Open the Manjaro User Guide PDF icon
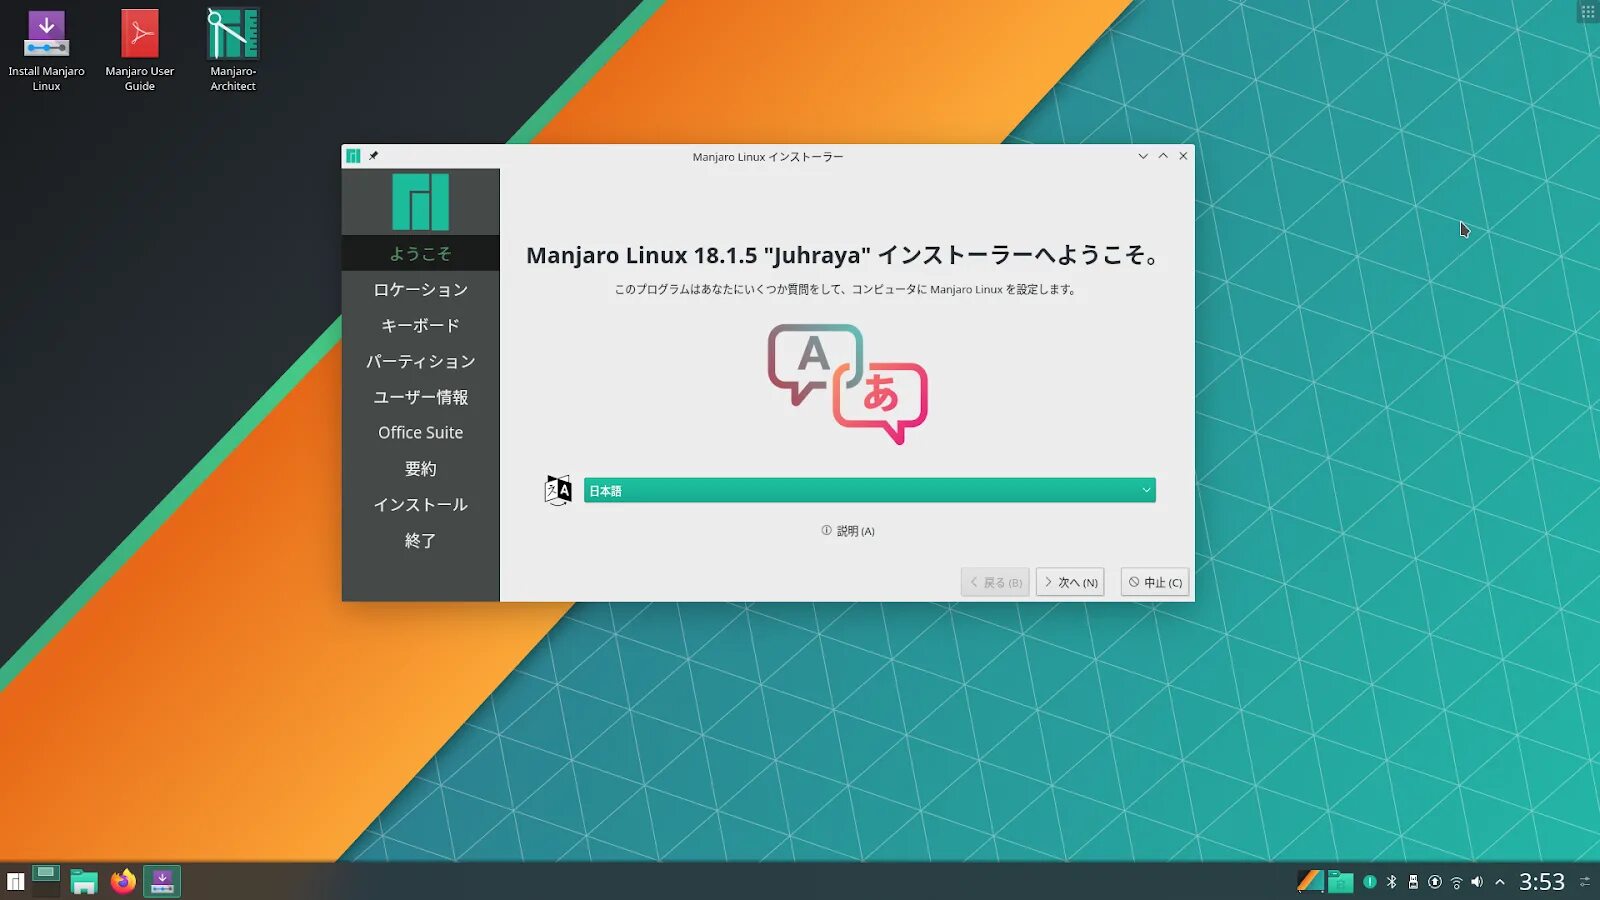Image resolution: width=1600 pixels, height=900 pixels. pyautogui.click(x=140, y=50)
